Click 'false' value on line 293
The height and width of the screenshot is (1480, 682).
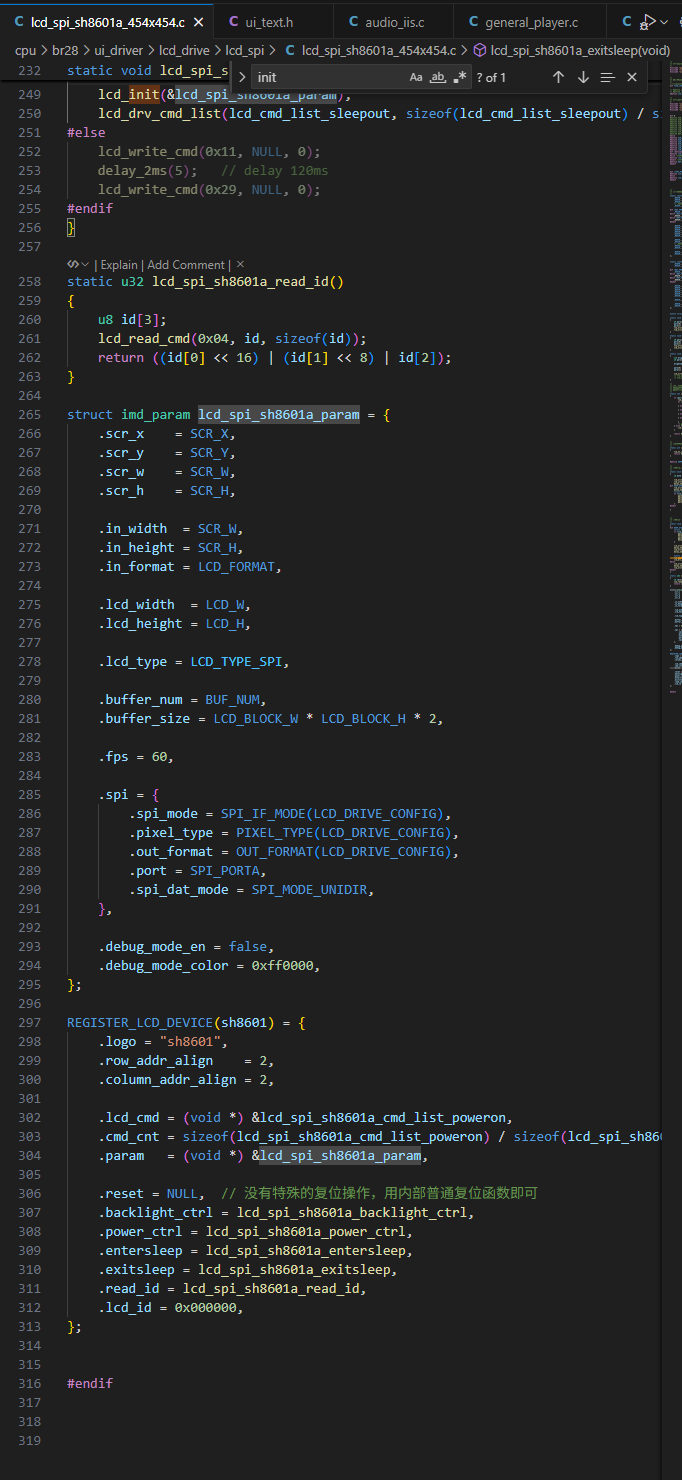click(x=248, y=947)
